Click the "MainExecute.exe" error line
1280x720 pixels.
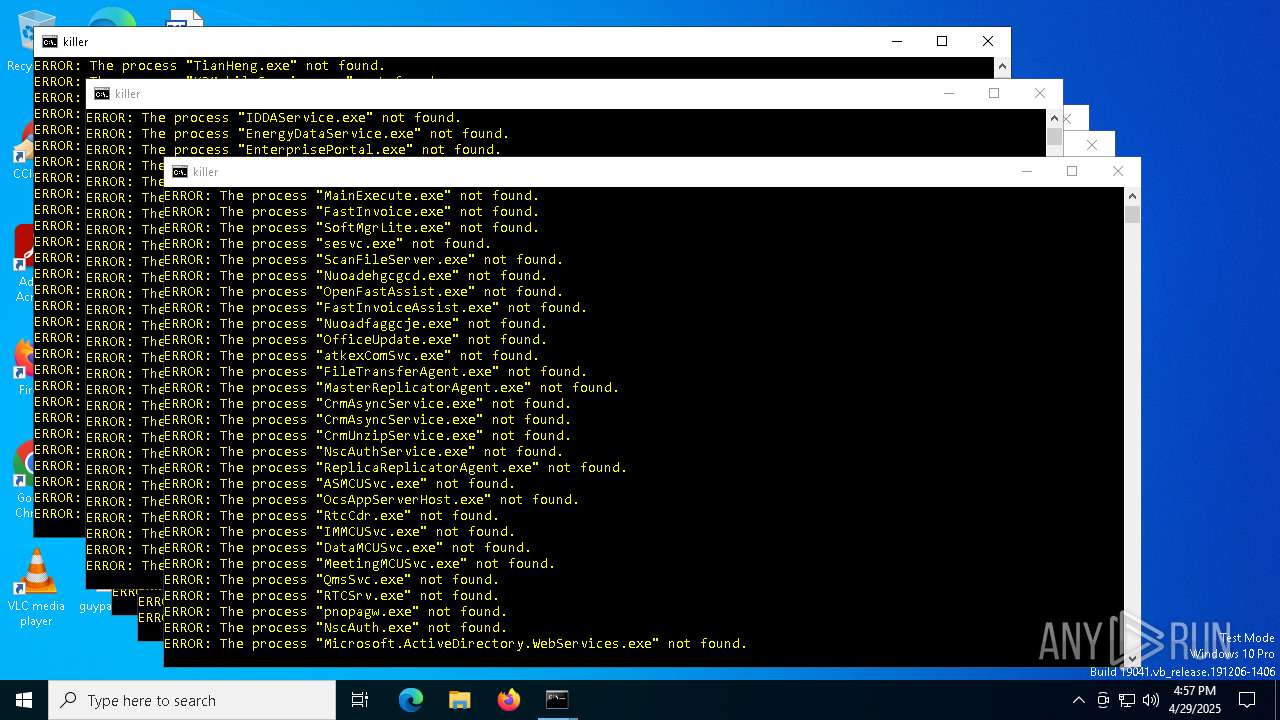pyautogui.click(x=352, y=196)
